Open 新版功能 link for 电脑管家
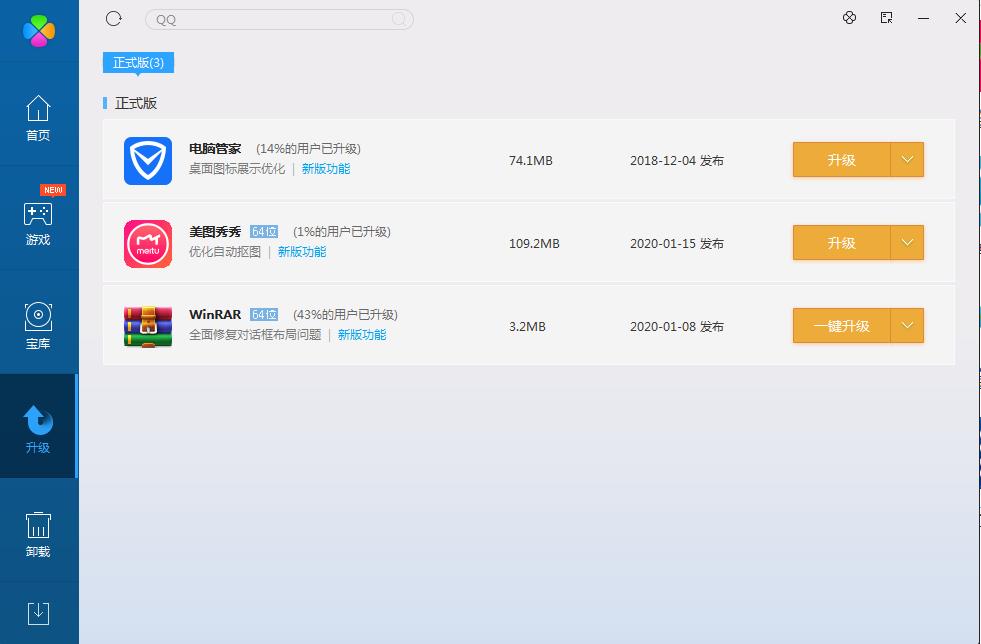Image resolution: width=981 pixels, height=644 pixels. (326, 168)
